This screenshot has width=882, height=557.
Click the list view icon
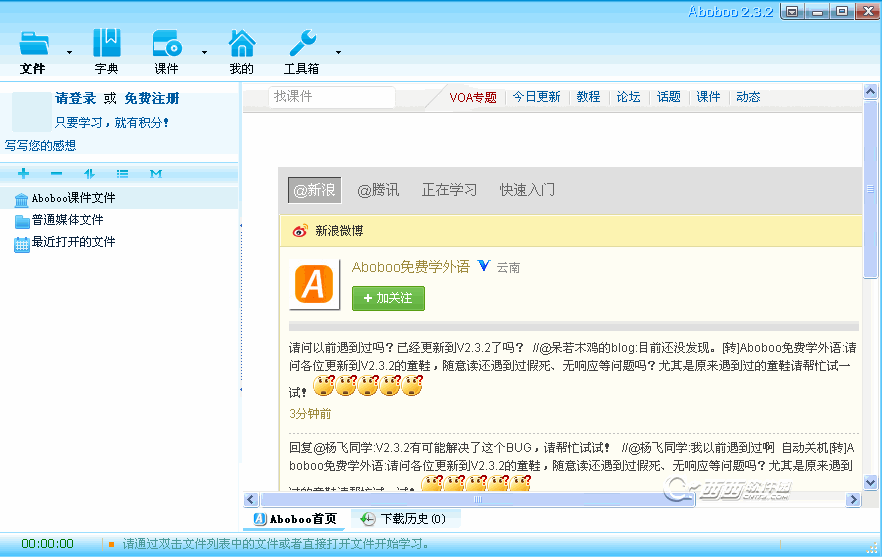(x=123, y=174)
